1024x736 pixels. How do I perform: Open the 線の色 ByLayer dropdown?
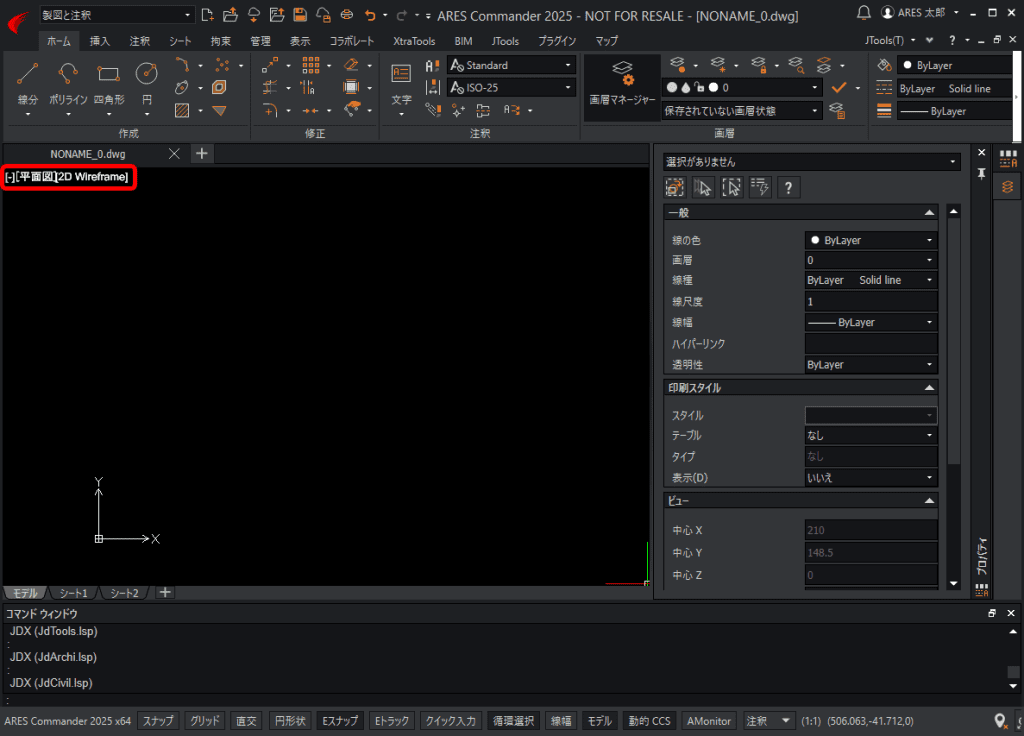tap(871, 240)
